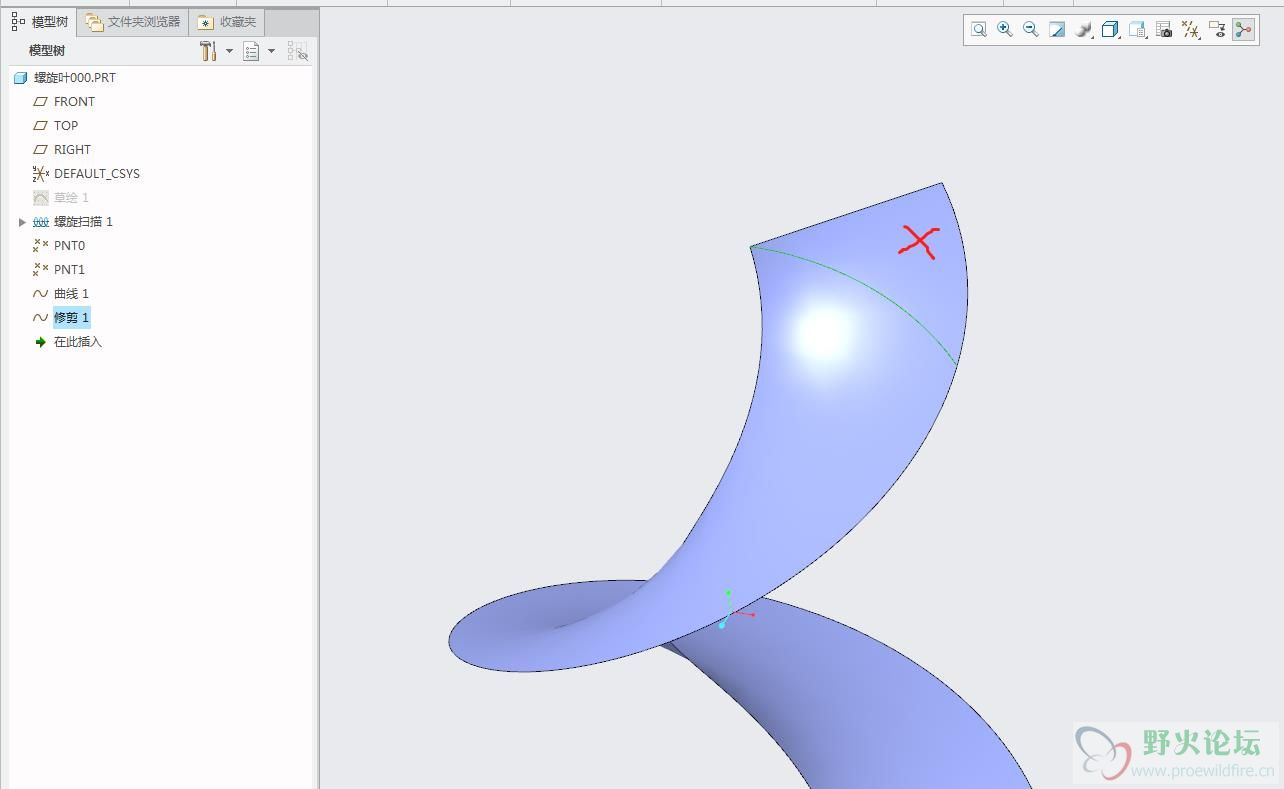Open the datum display filters dropdown
Viewport: 1284px width, 789px height.
[x=1191, y=30]
